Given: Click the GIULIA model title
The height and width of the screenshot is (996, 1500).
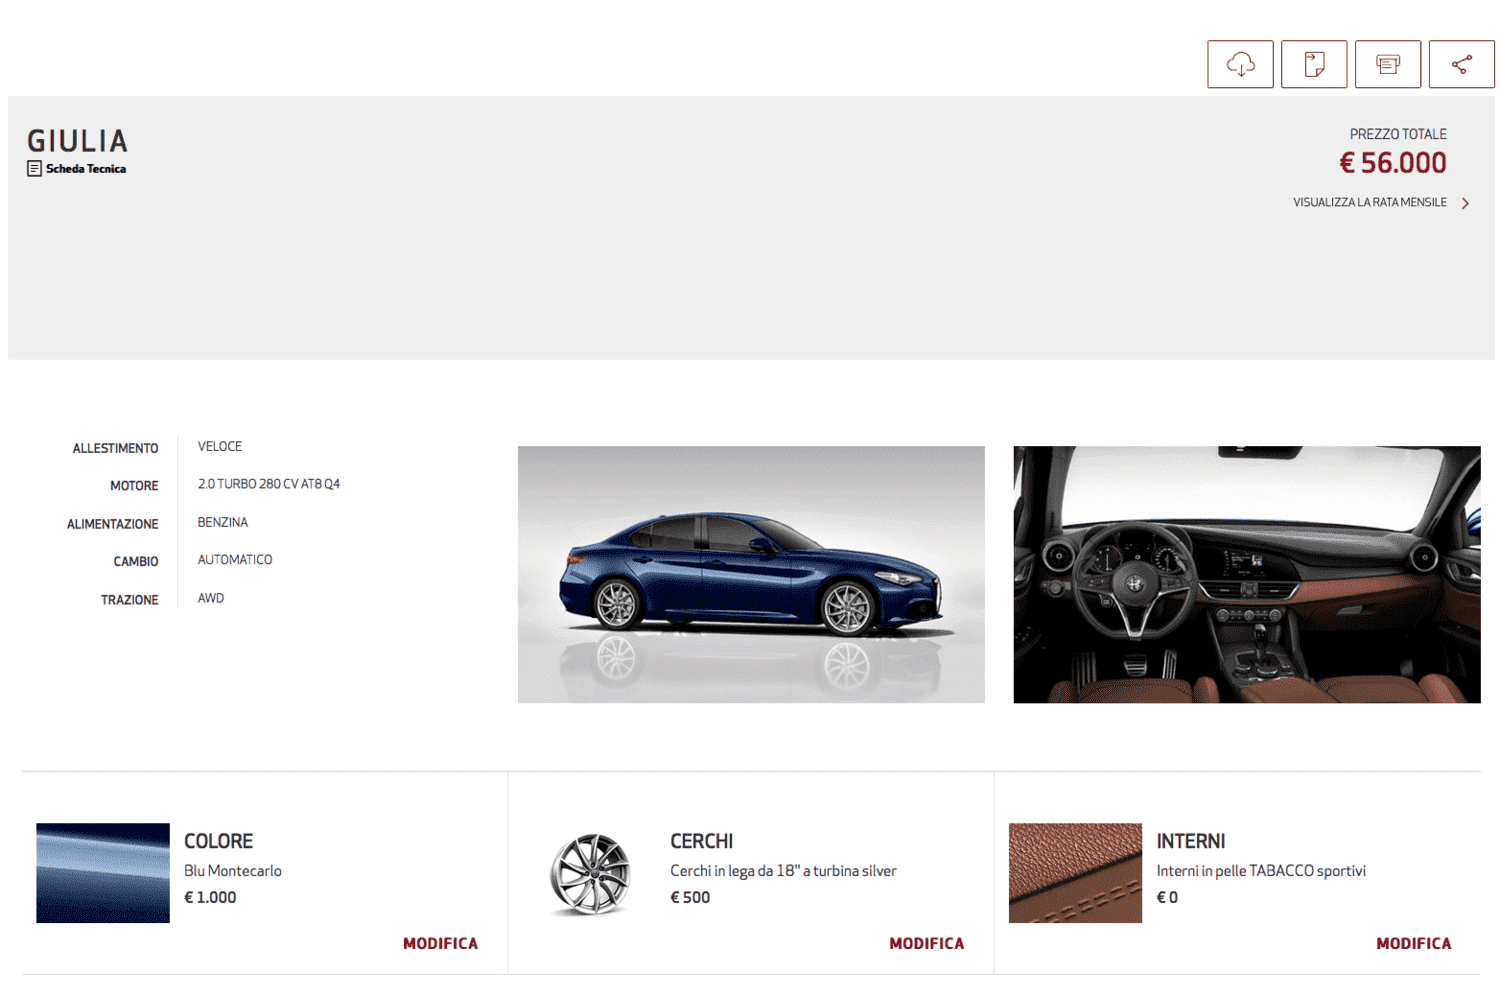Looking at the screenshot, I should click(x=78, y=141).
